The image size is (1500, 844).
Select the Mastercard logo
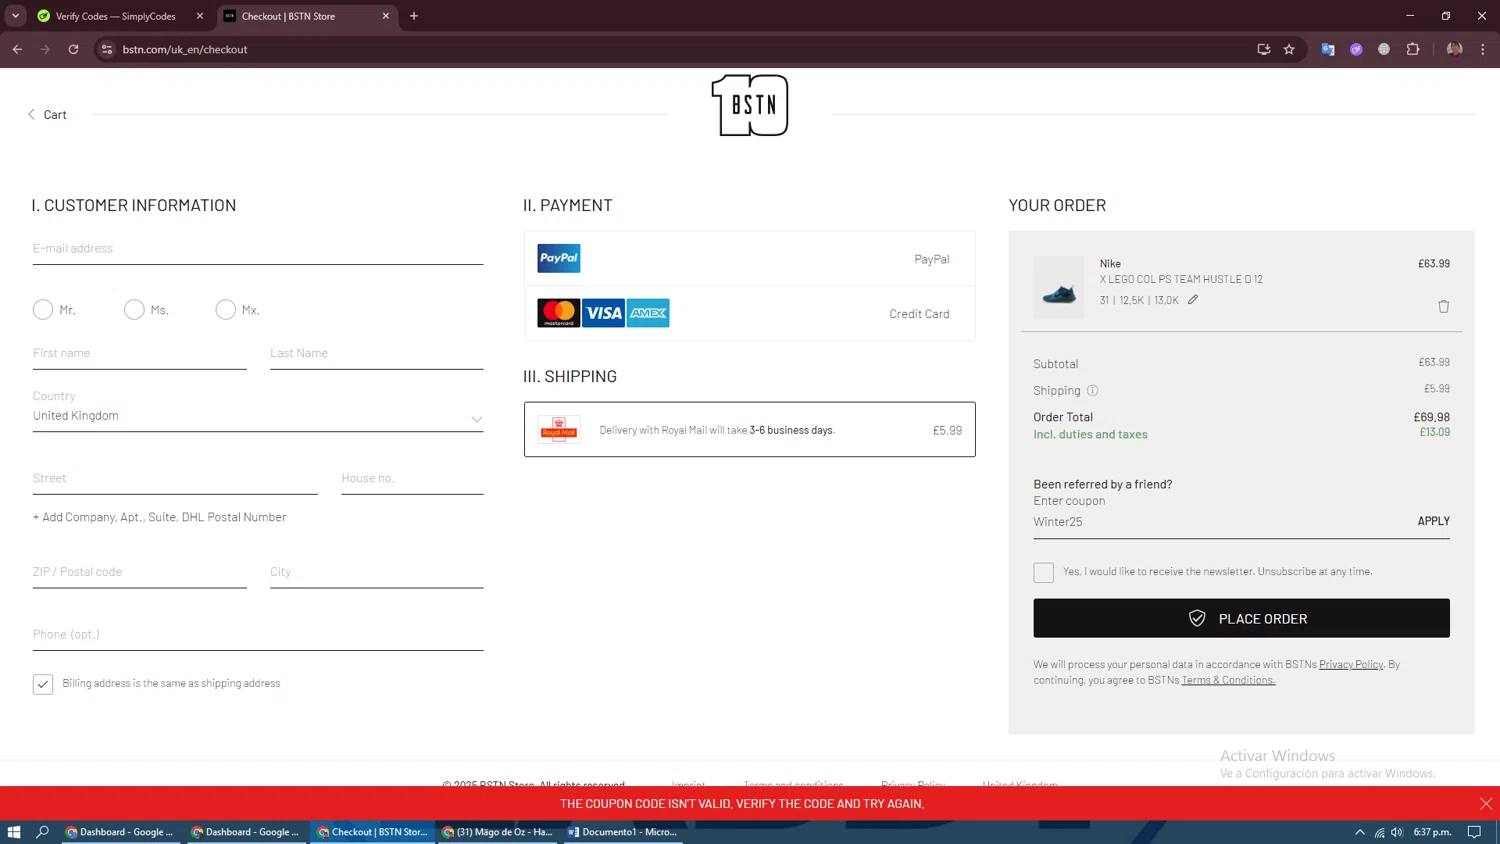click(559, 313)
